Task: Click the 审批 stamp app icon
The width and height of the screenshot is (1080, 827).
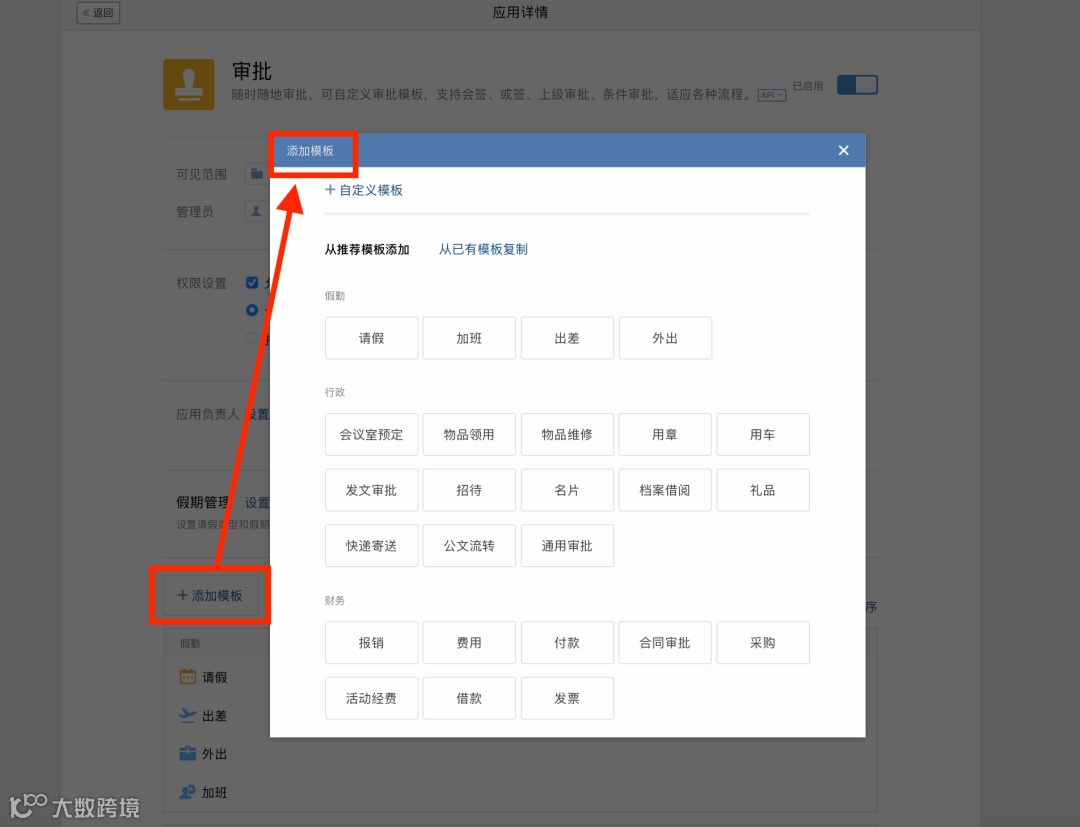Action: click(189, 84)
